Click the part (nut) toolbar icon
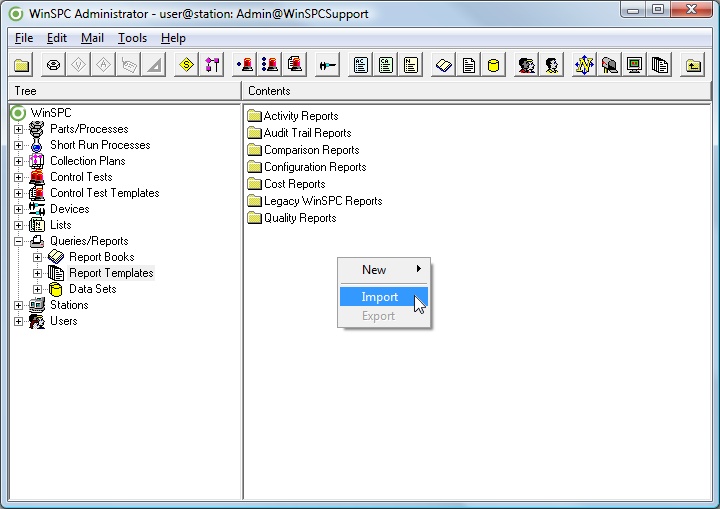This screenshot has width=720, height=509. (x=53, y=65)
